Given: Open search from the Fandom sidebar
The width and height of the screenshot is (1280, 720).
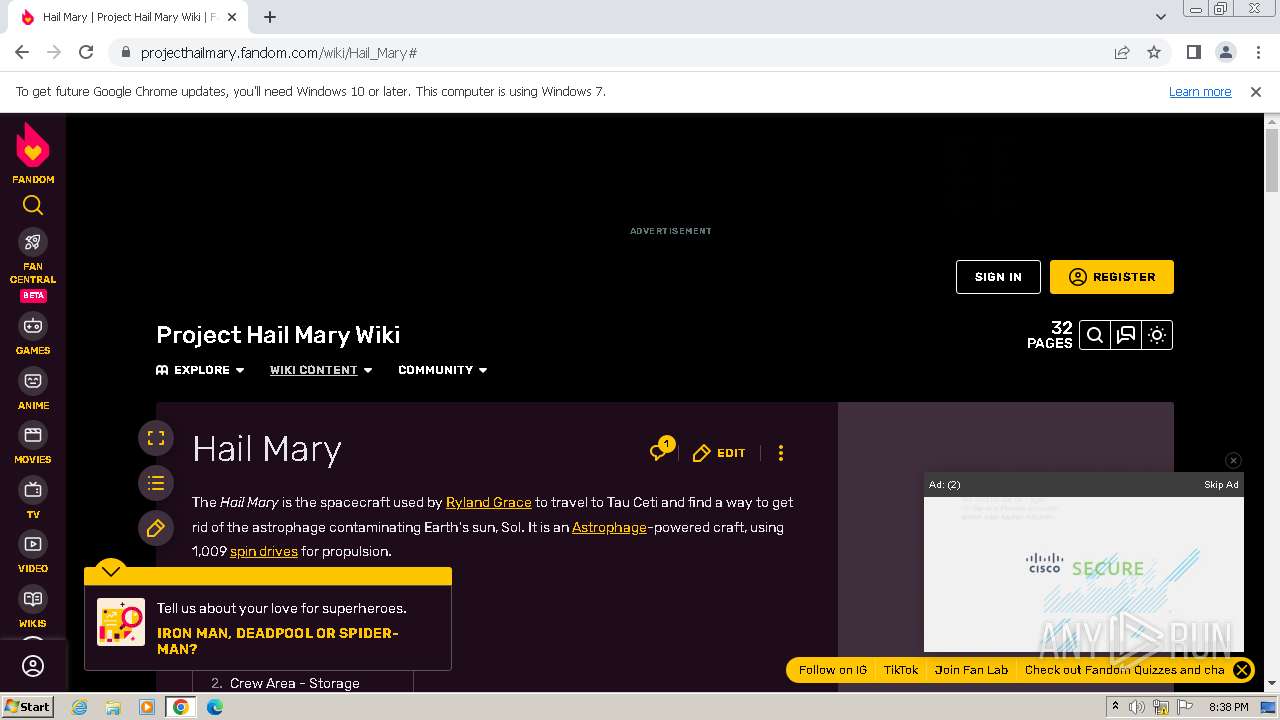Looking at the screenshot, I should (x=33, y=205).
